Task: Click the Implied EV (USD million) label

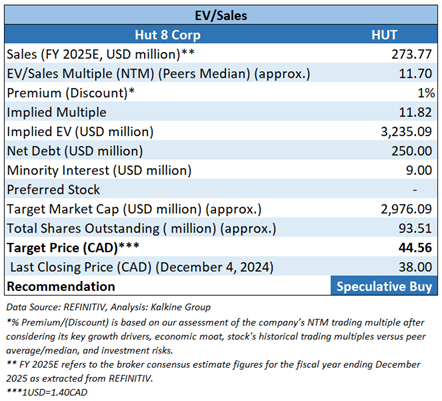Action: pyautogui.click(x=80, y=131)
